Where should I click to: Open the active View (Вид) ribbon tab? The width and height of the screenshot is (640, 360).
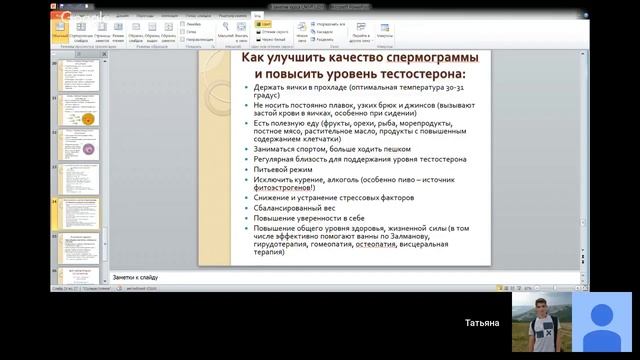tap(257, 16)
